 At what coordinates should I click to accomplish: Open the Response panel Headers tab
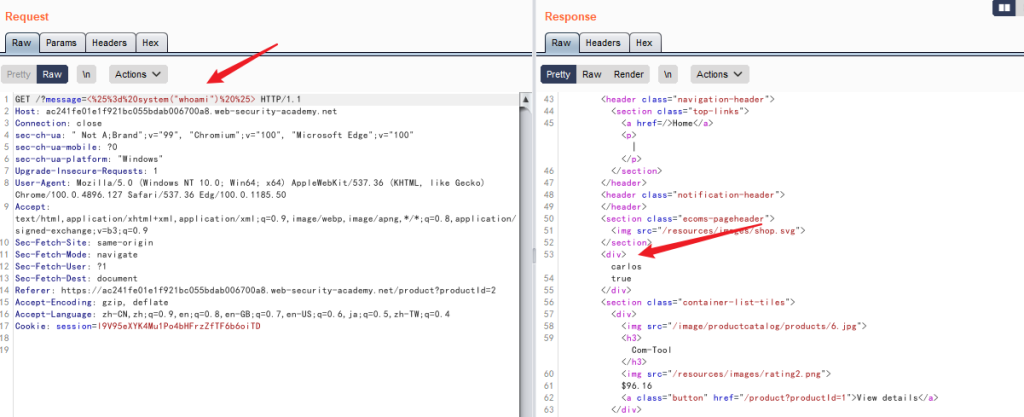coord(602,43)
